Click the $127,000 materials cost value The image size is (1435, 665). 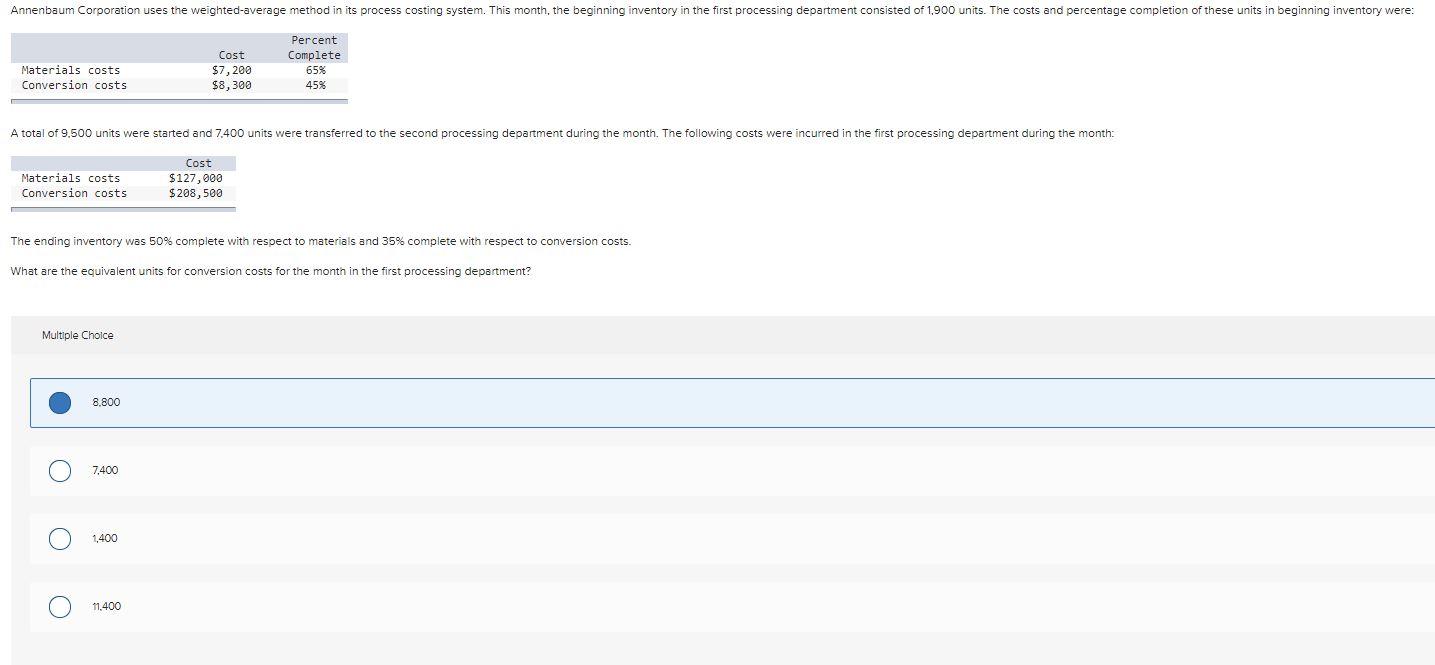click(196, 178)
